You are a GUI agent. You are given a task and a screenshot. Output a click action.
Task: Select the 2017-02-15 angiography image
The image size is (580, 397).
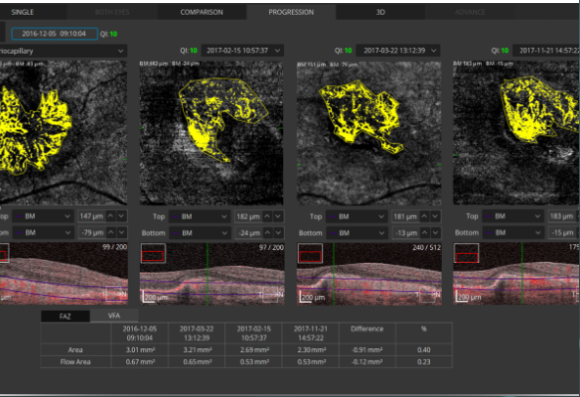(212, 133)
